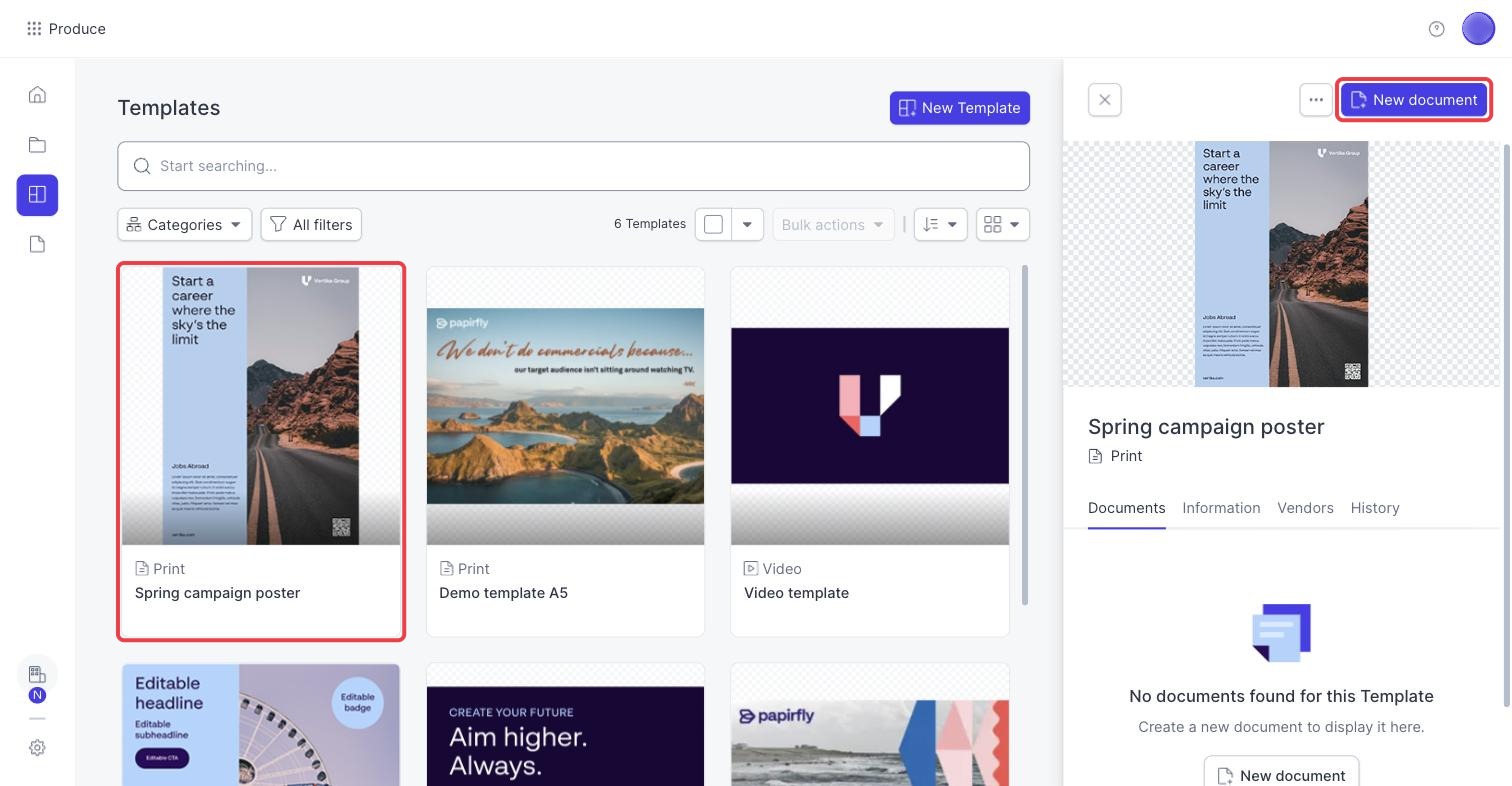1512x786 pixels.
Task: Switch to the Documents tab
Action: pyautogui.click(x=1126, y=508)
